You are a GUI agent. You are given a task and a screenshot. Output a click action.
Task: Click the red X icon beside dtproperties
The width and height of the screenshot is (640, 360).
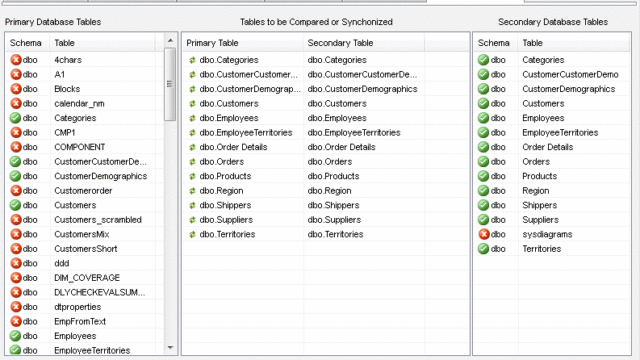coord(16,307)
